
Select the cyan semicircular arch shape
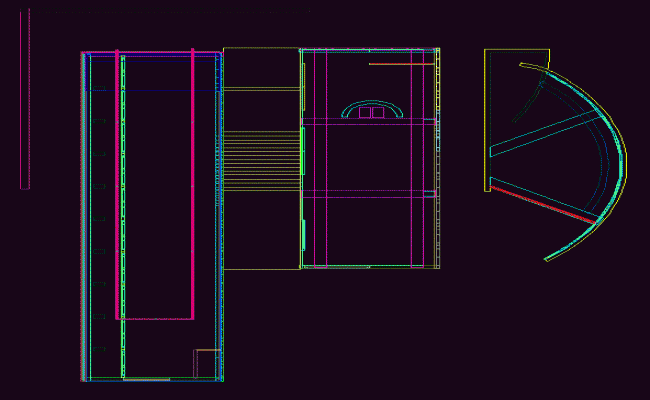tap(372, 109)
